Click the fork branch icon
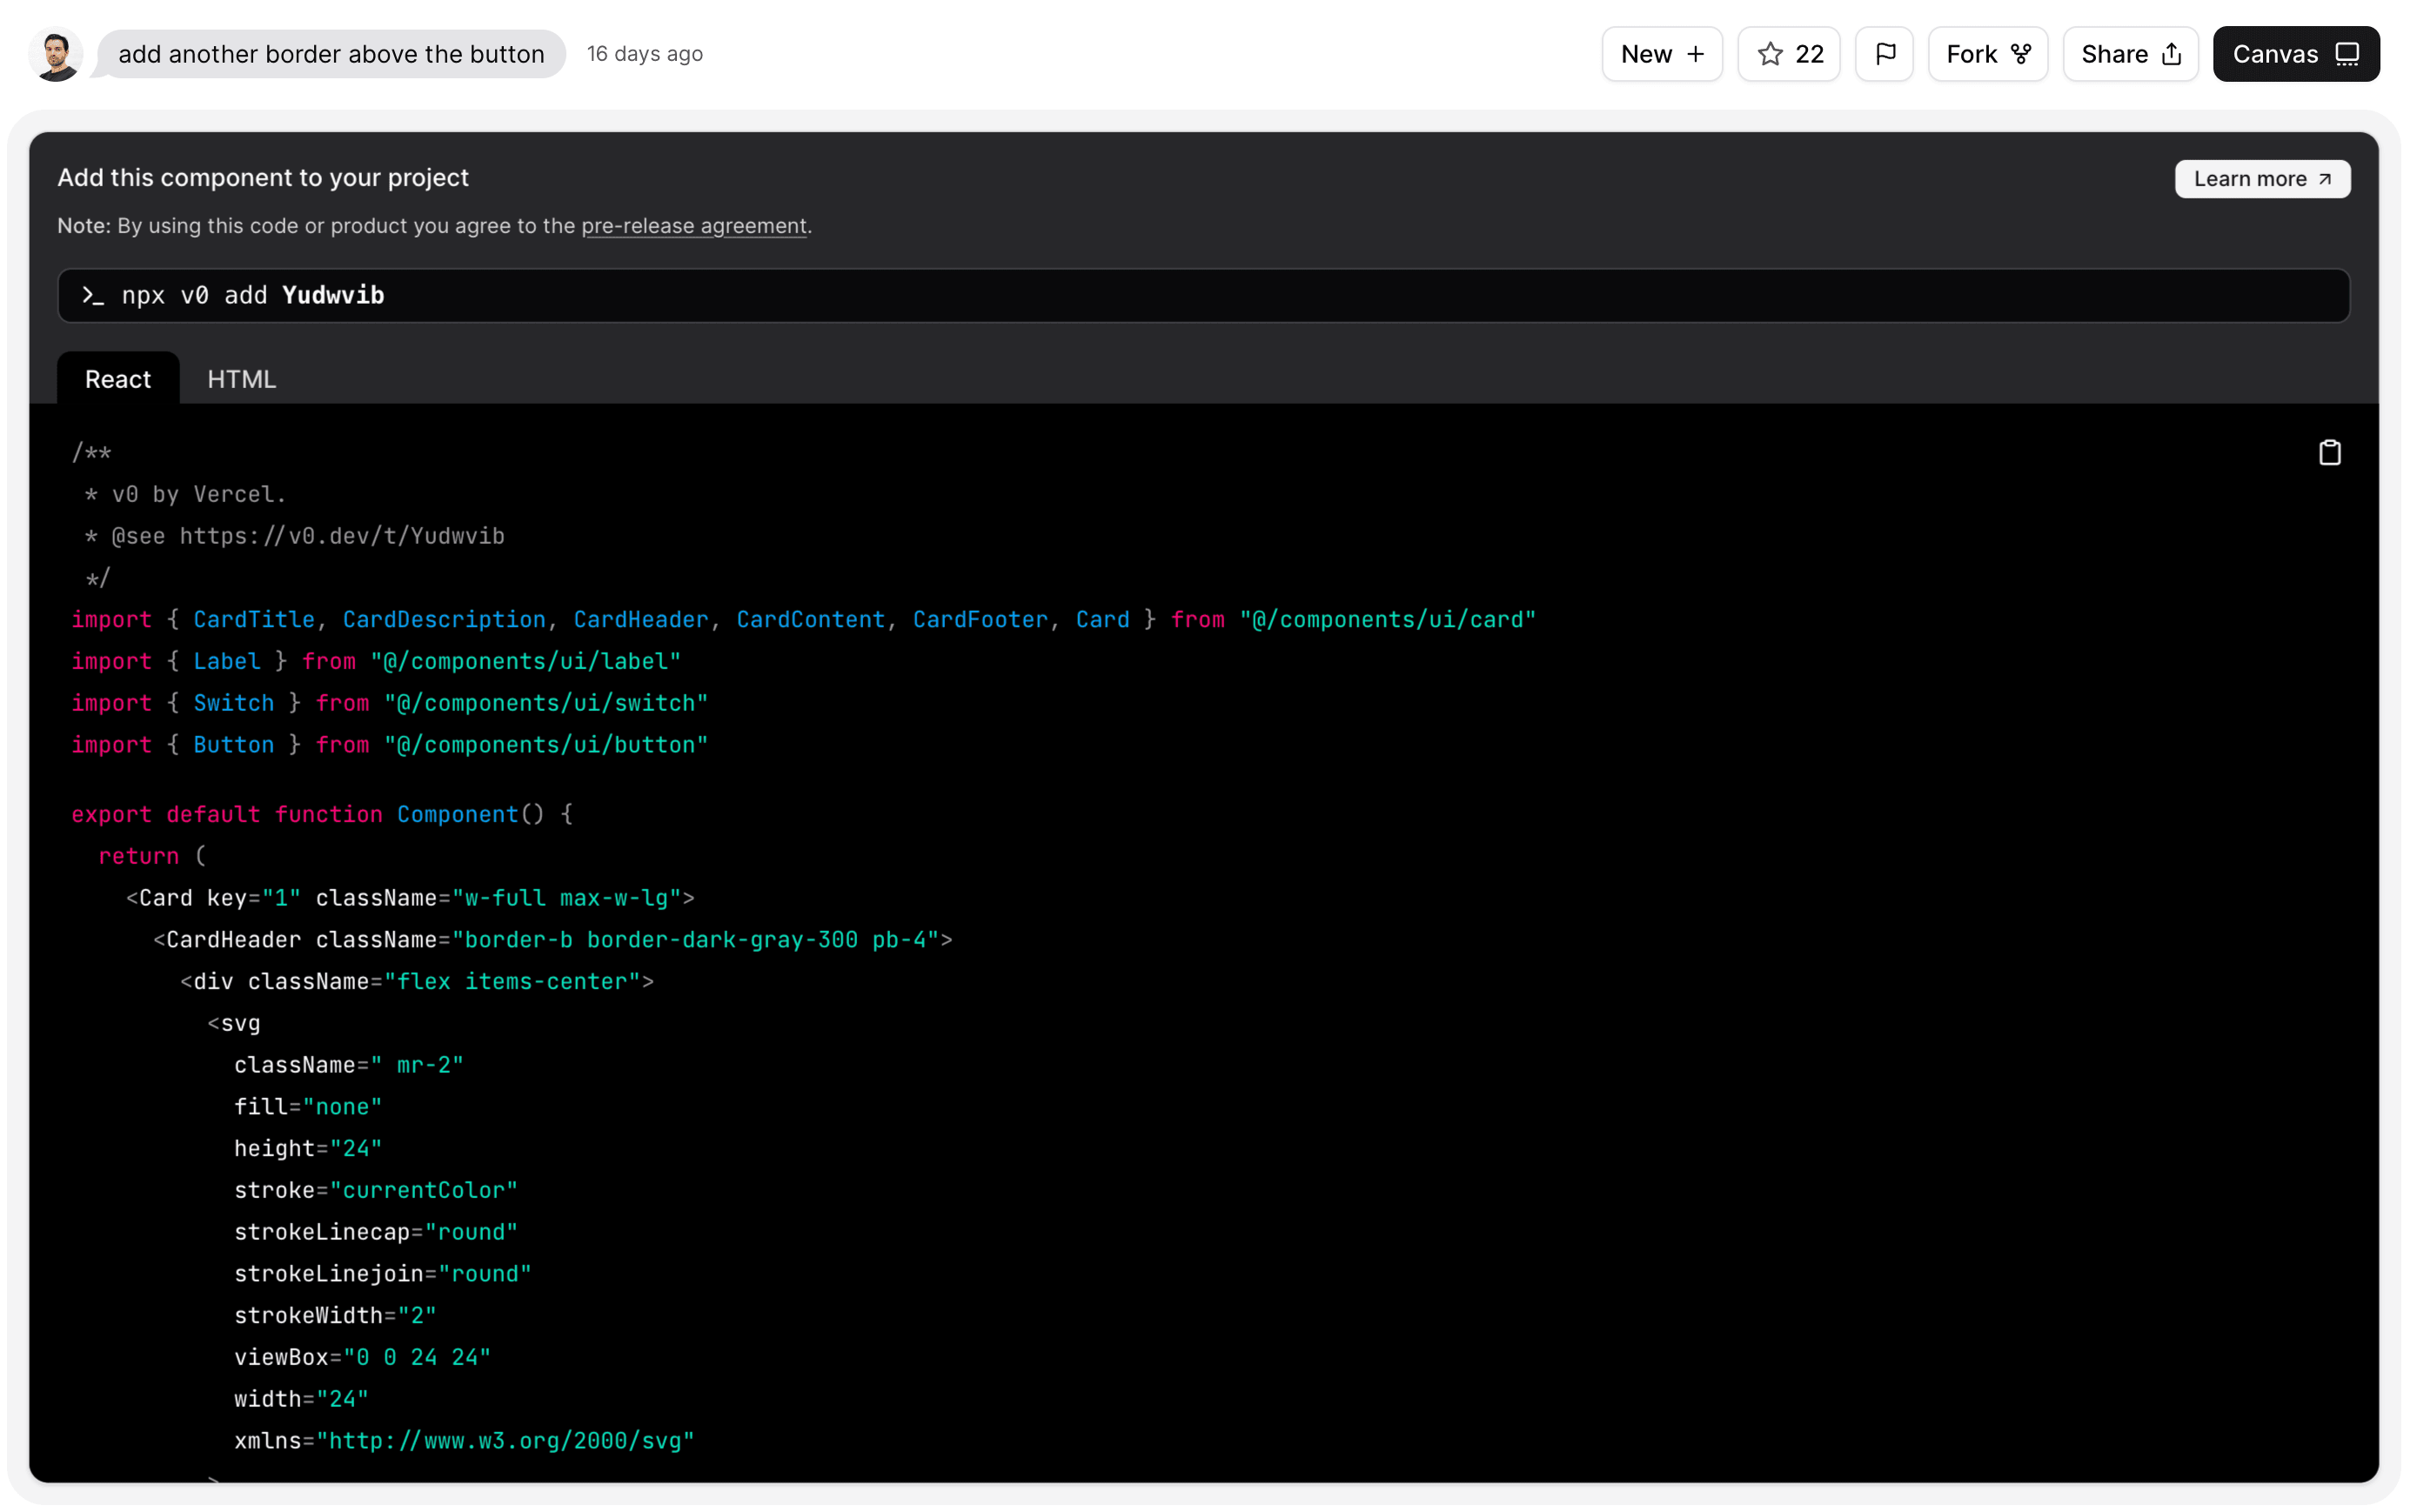The width and height of the screenshot is (2417, 1512). point(2021,54)
